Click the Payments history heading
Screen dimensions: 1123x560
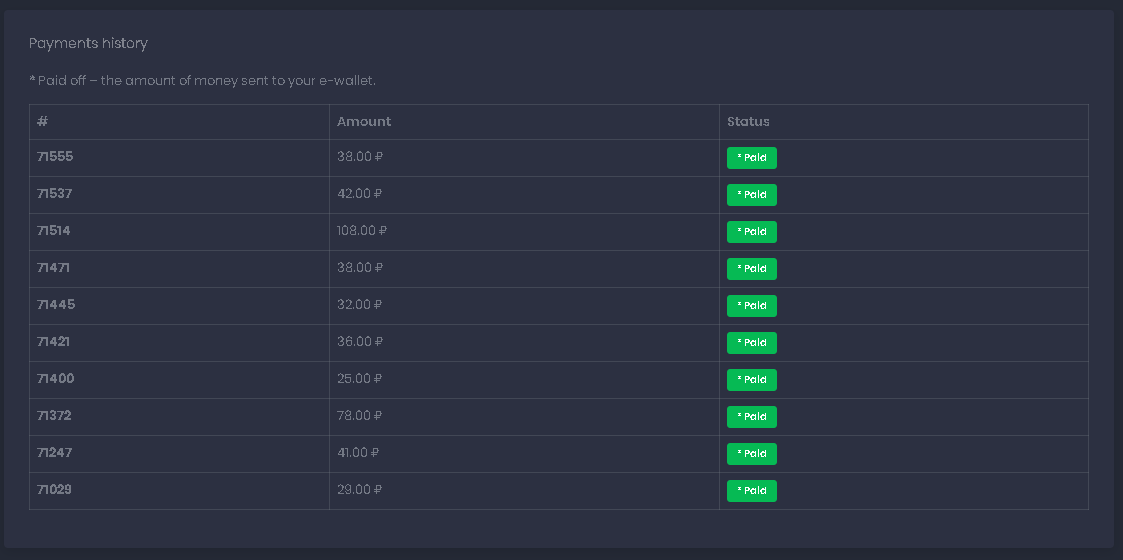pyautogui.click(x=88, y=43)
